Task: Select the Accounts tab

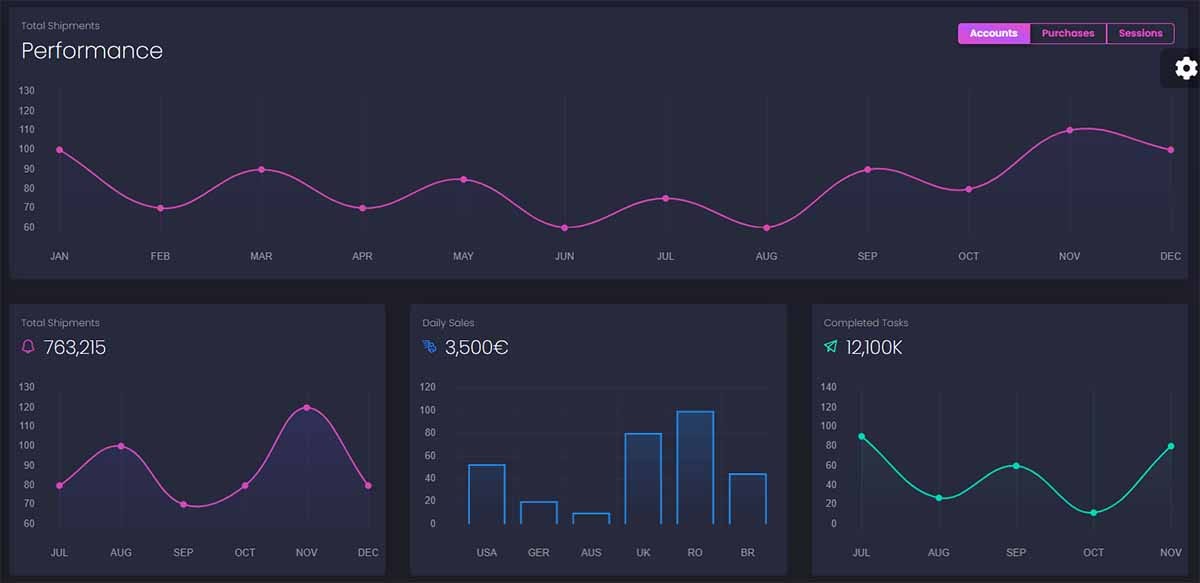Action: point(993,33)
